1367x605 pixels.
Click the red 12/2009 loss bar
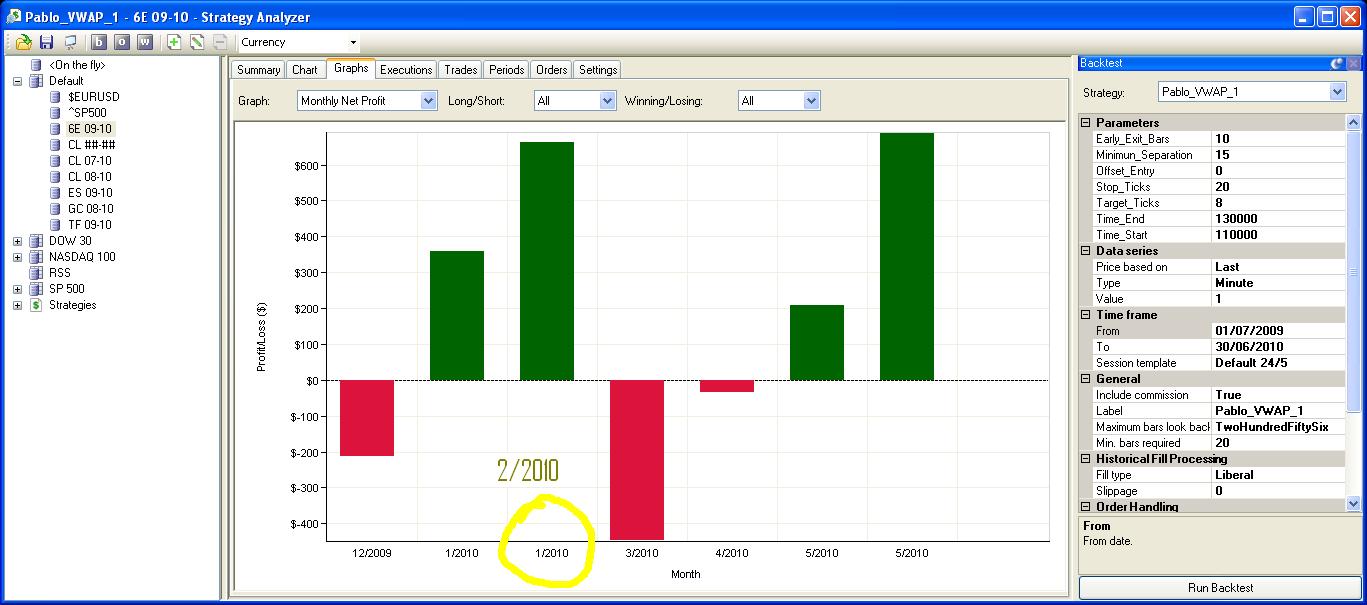tap(367, 418)
